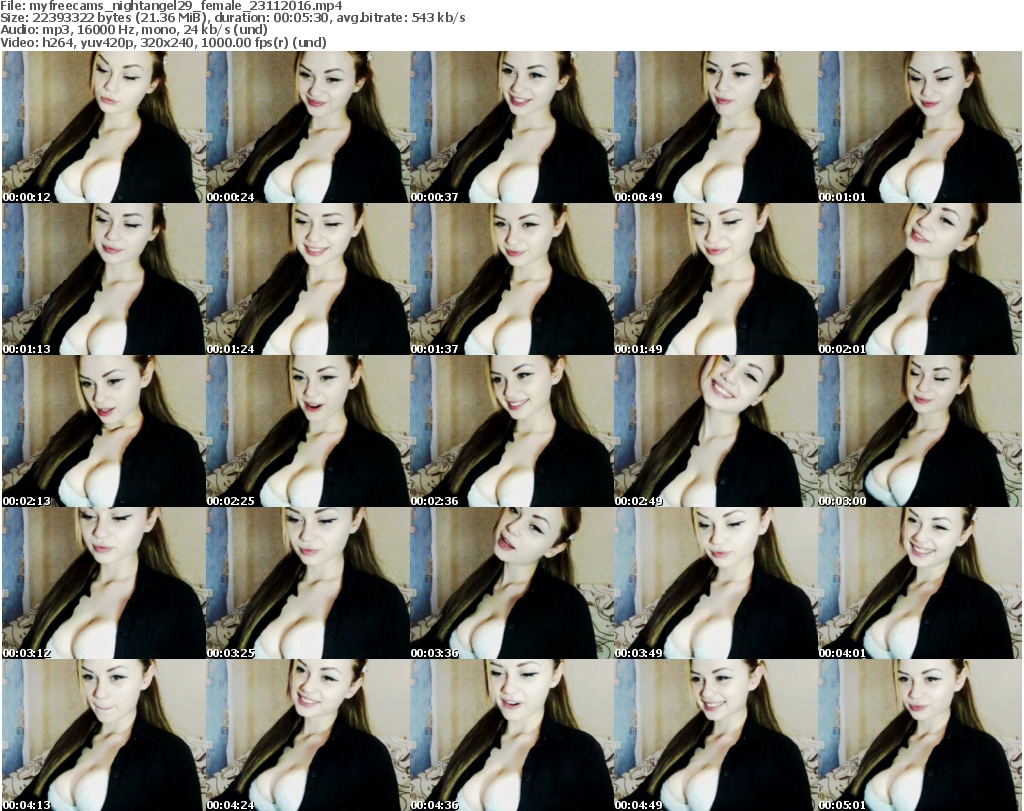Pick the frame stamped 00:02:01
This screenshot has height=811, width=1024.
click(920, 279)
